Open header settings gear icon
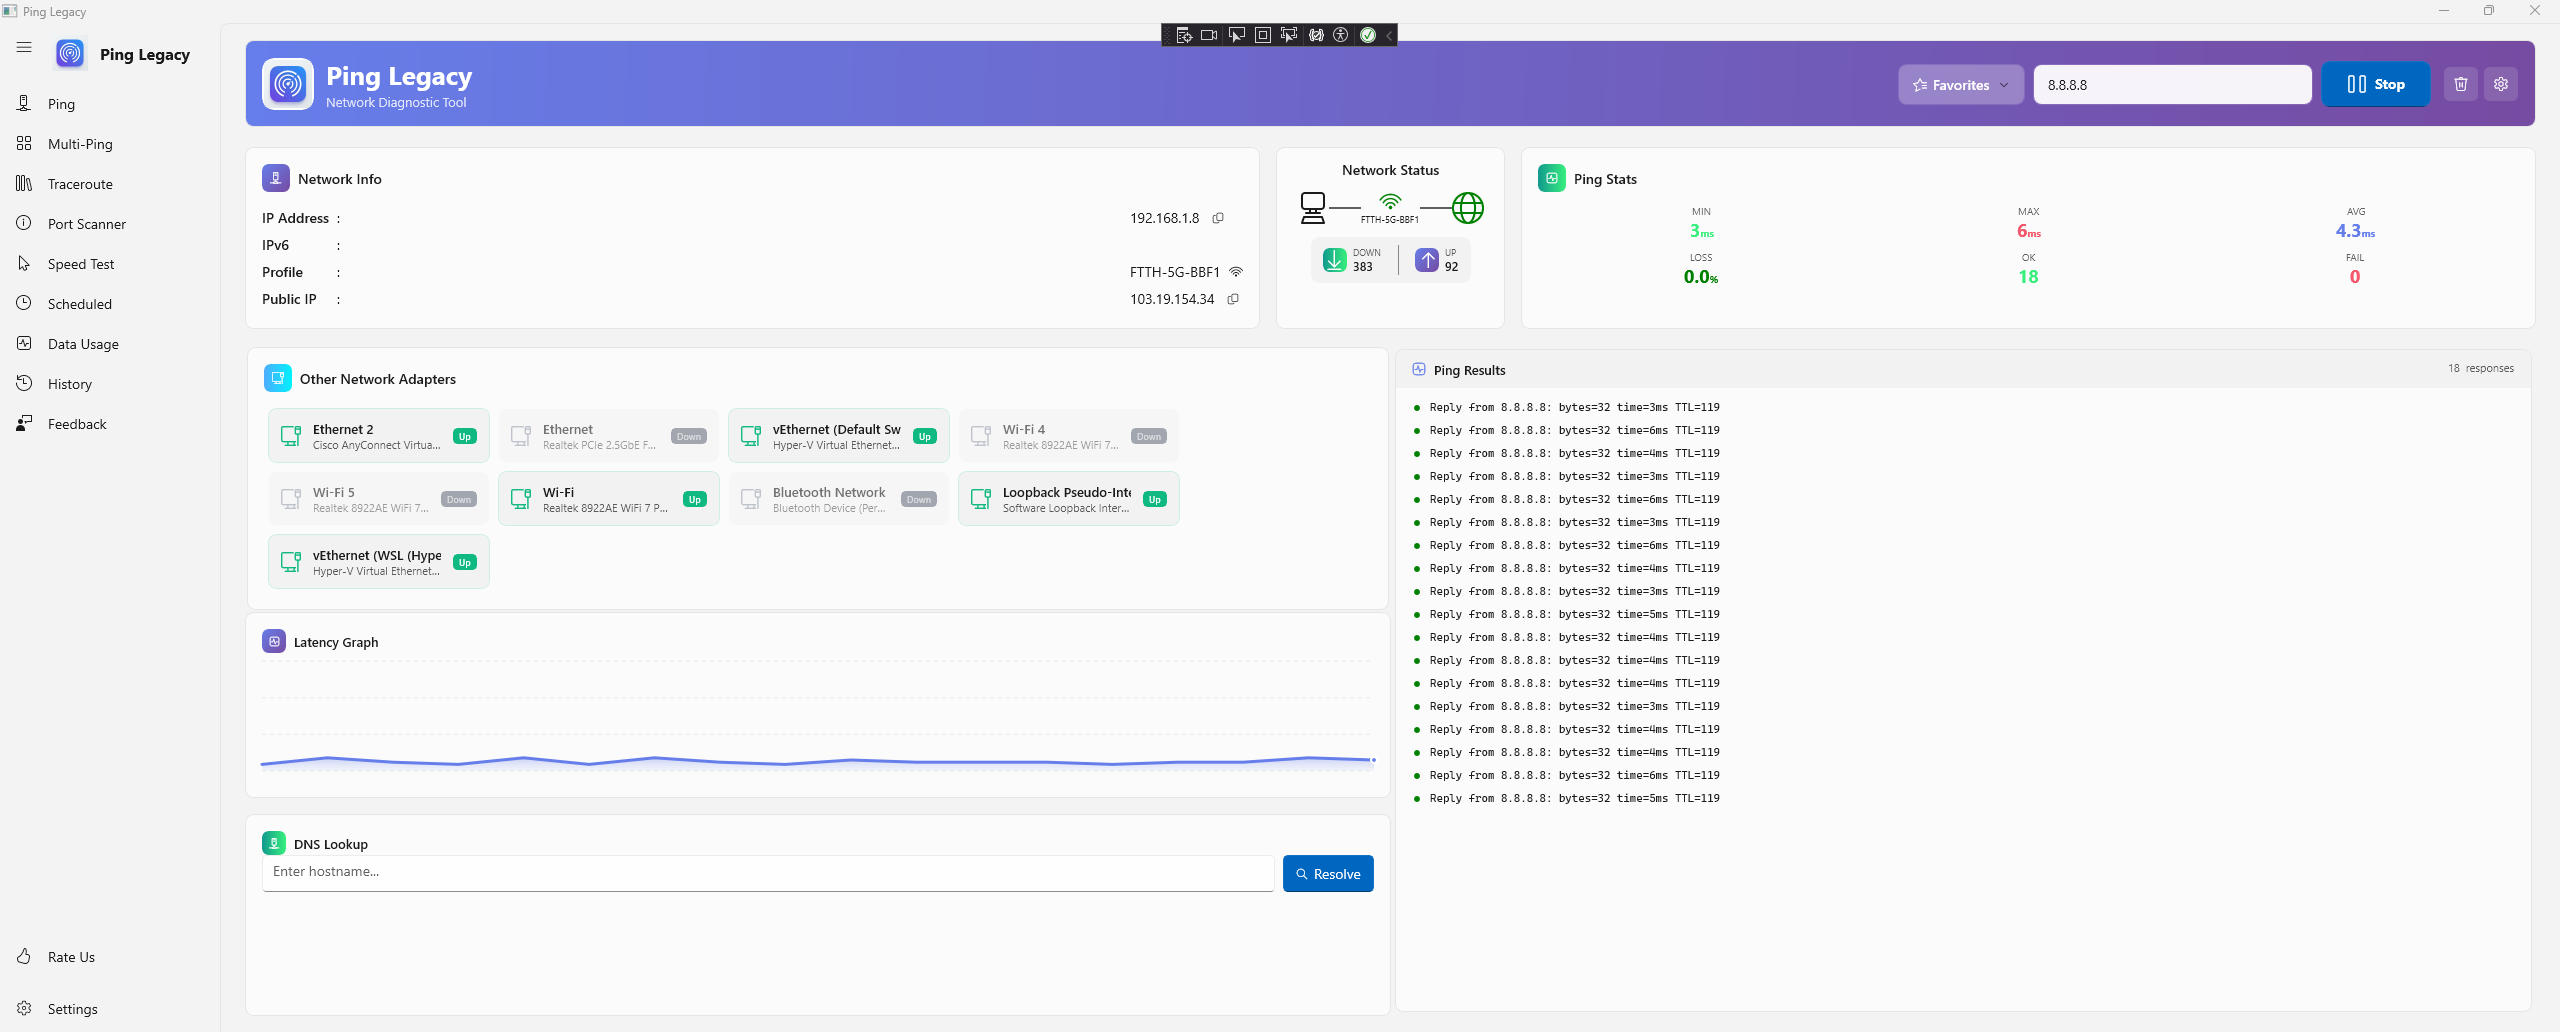Viewport: 2560px width, 1032px height. [x=2501, y=84]
